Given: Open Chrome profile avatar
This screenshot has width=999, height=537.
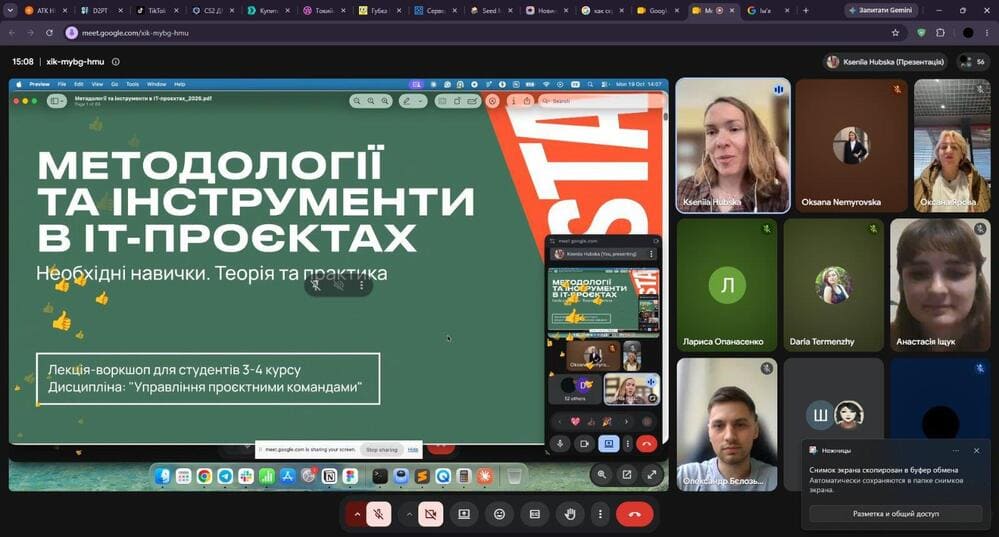Looking at the screenshot, I should 968,32.
